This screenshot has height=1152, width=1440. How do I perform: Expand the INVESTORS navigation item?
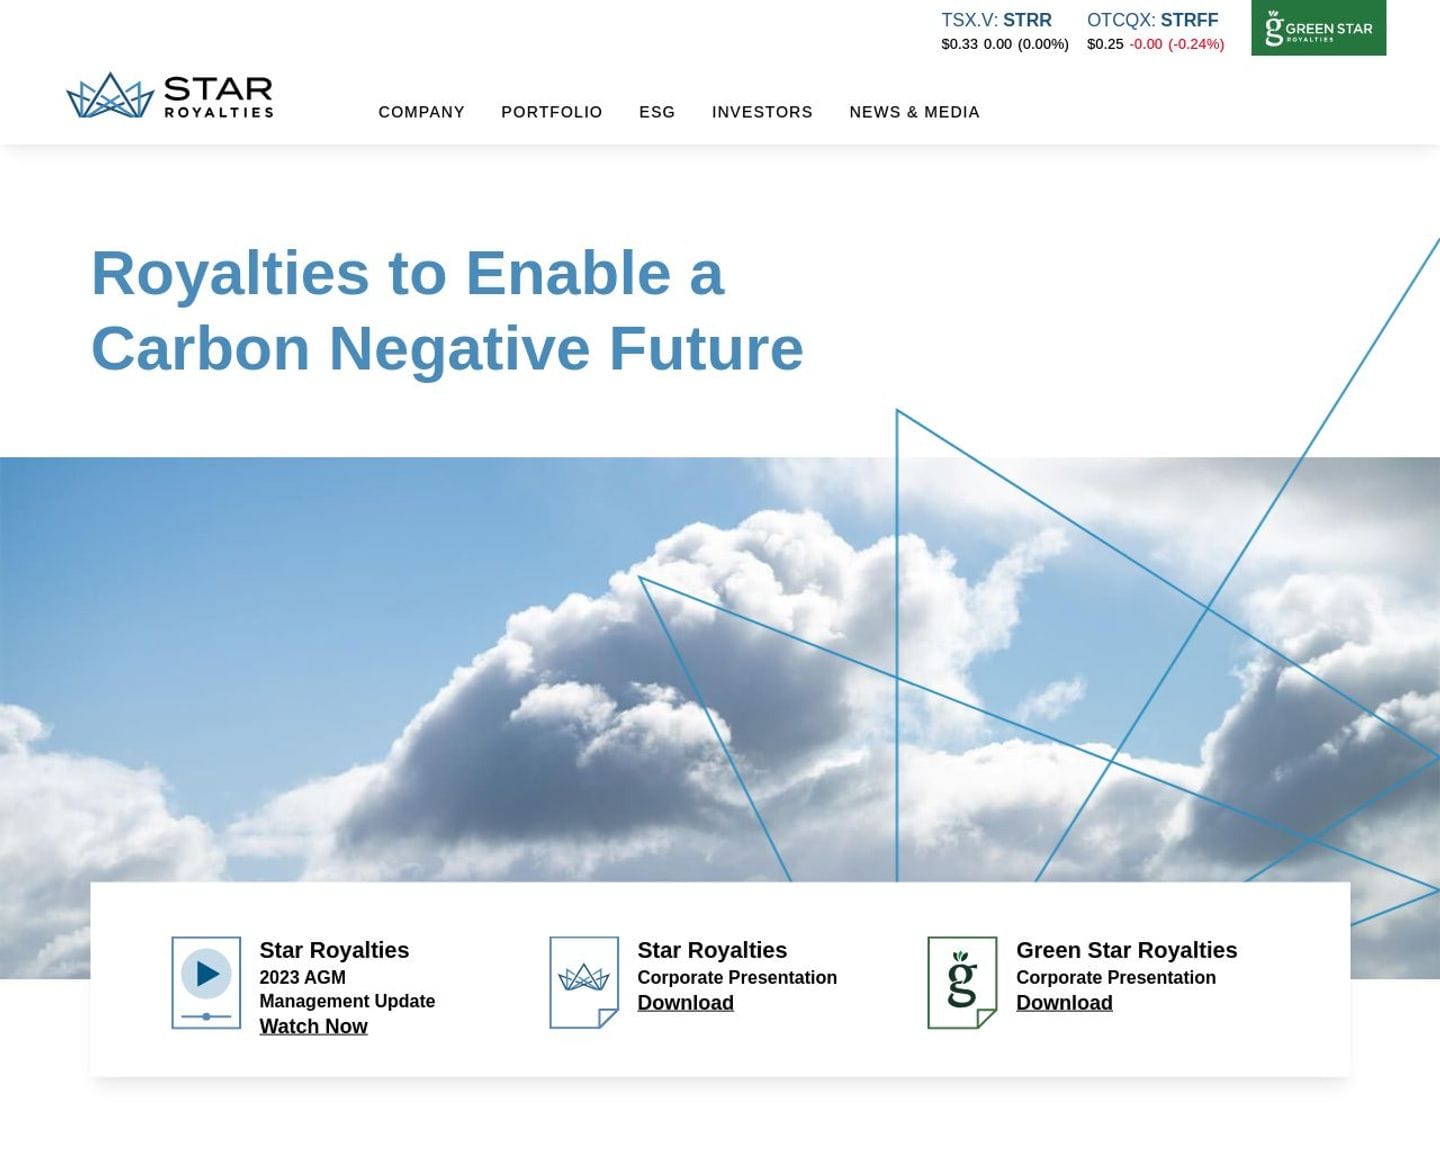[762, 112]
